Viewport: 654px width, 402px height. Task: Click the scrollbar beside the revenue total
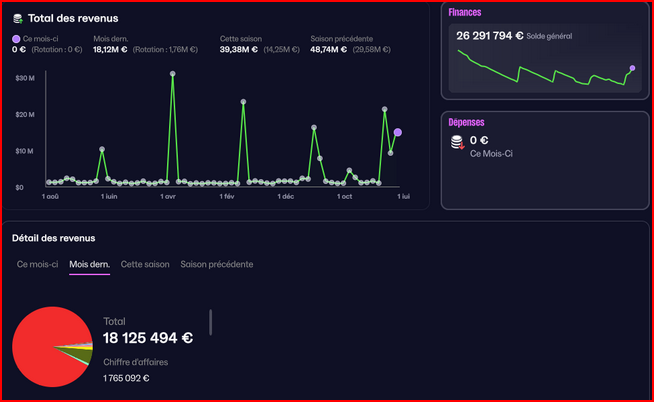pyautogui.click(x=210, y=322)
